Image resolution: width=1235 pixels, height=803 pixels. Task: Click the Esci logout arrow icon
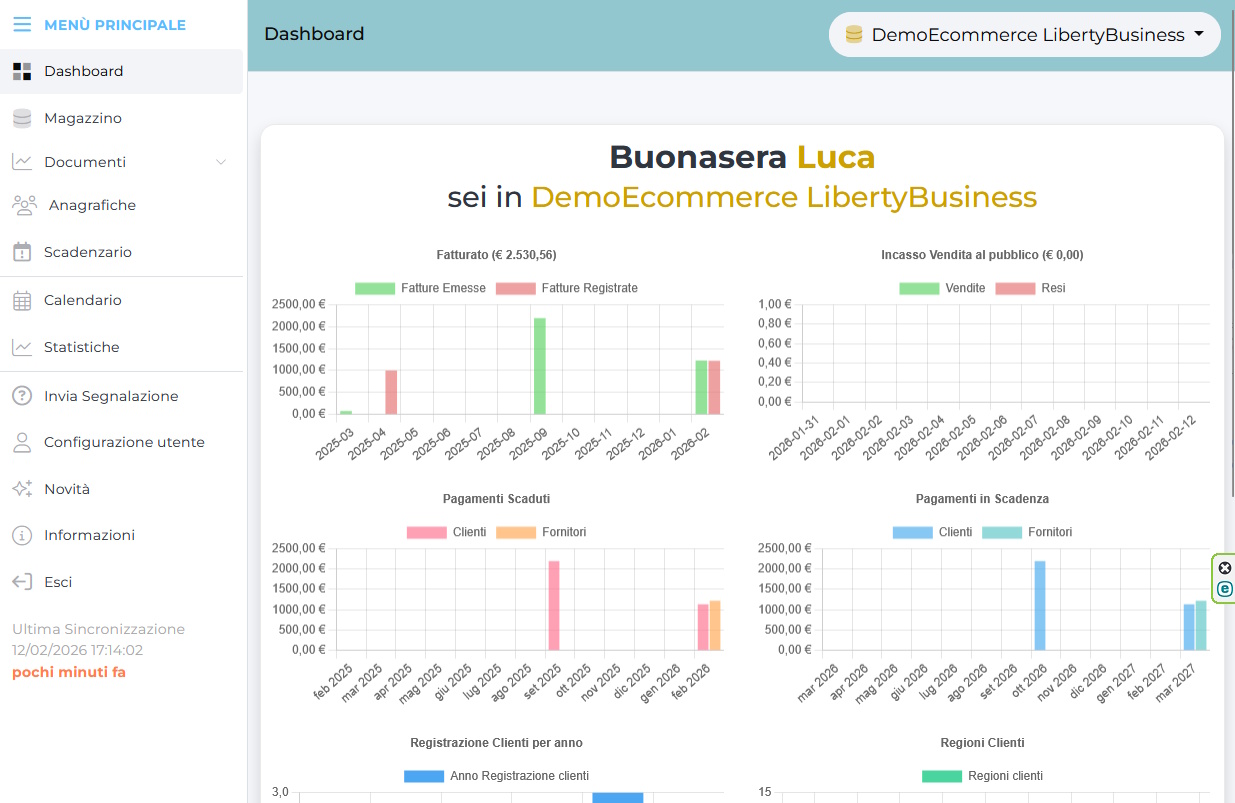tap(22, 582)
